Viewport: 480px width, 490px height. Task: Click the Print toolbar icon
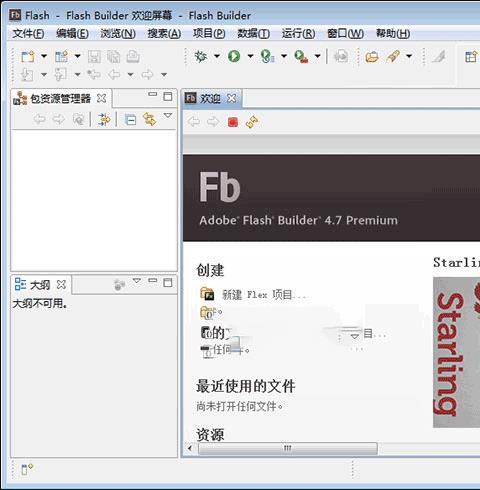pyautogui.click(x=133, y=57)
